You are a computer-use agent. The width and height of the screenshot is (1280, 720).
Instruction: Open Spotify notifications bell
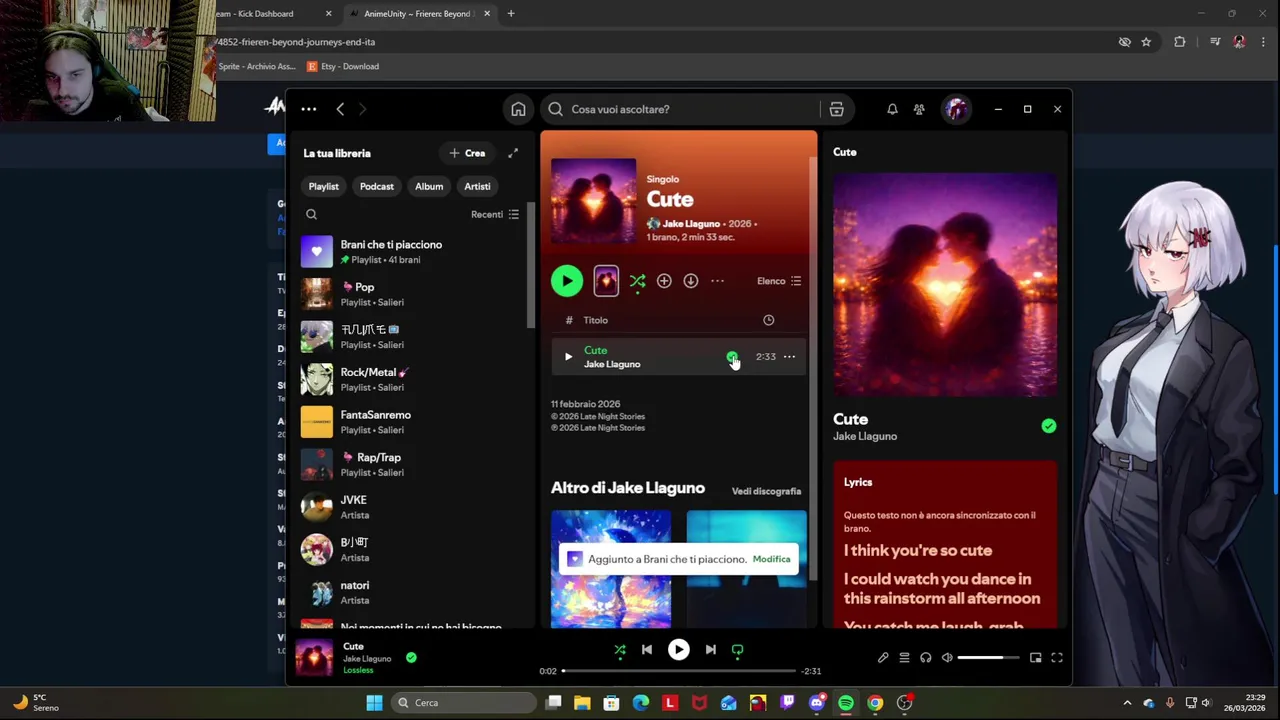(x=892, y=109)
